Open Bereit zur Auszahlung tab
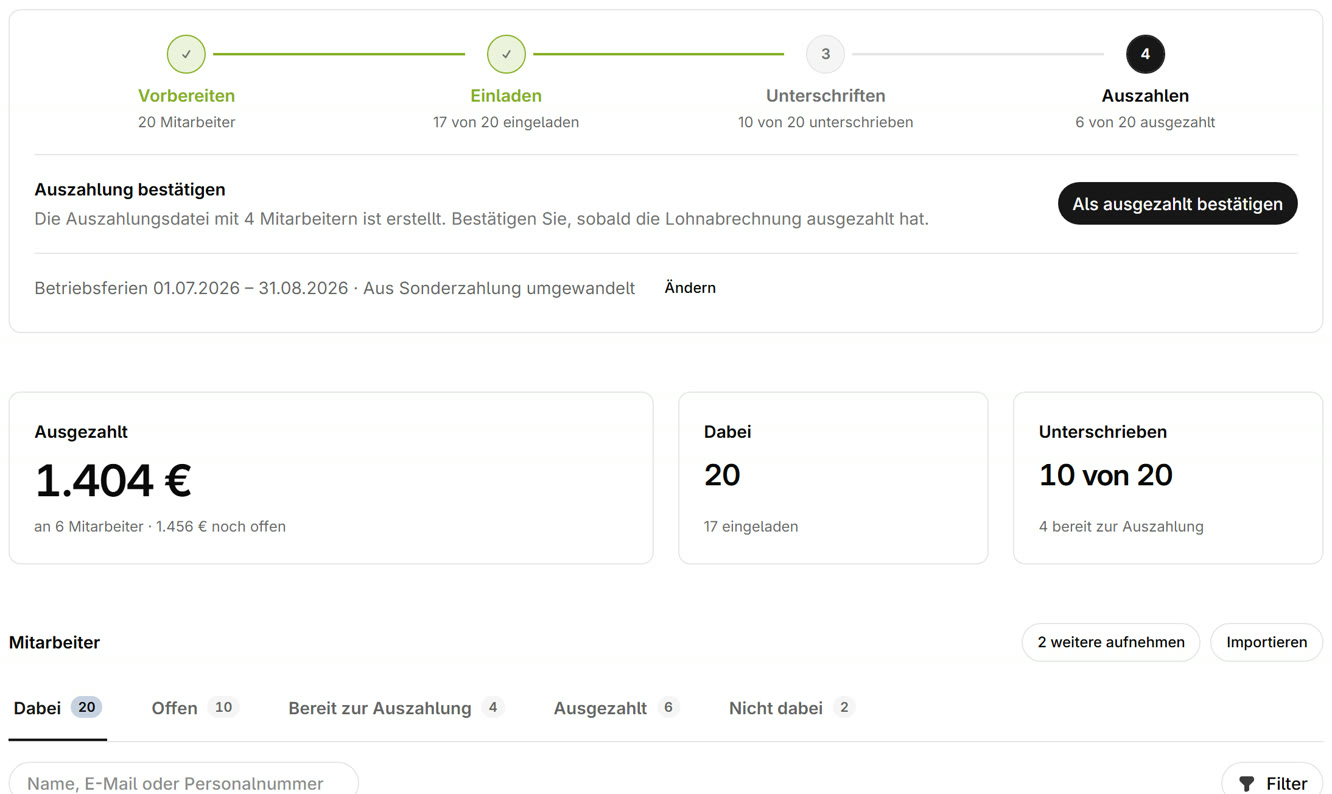 (395, 708)
